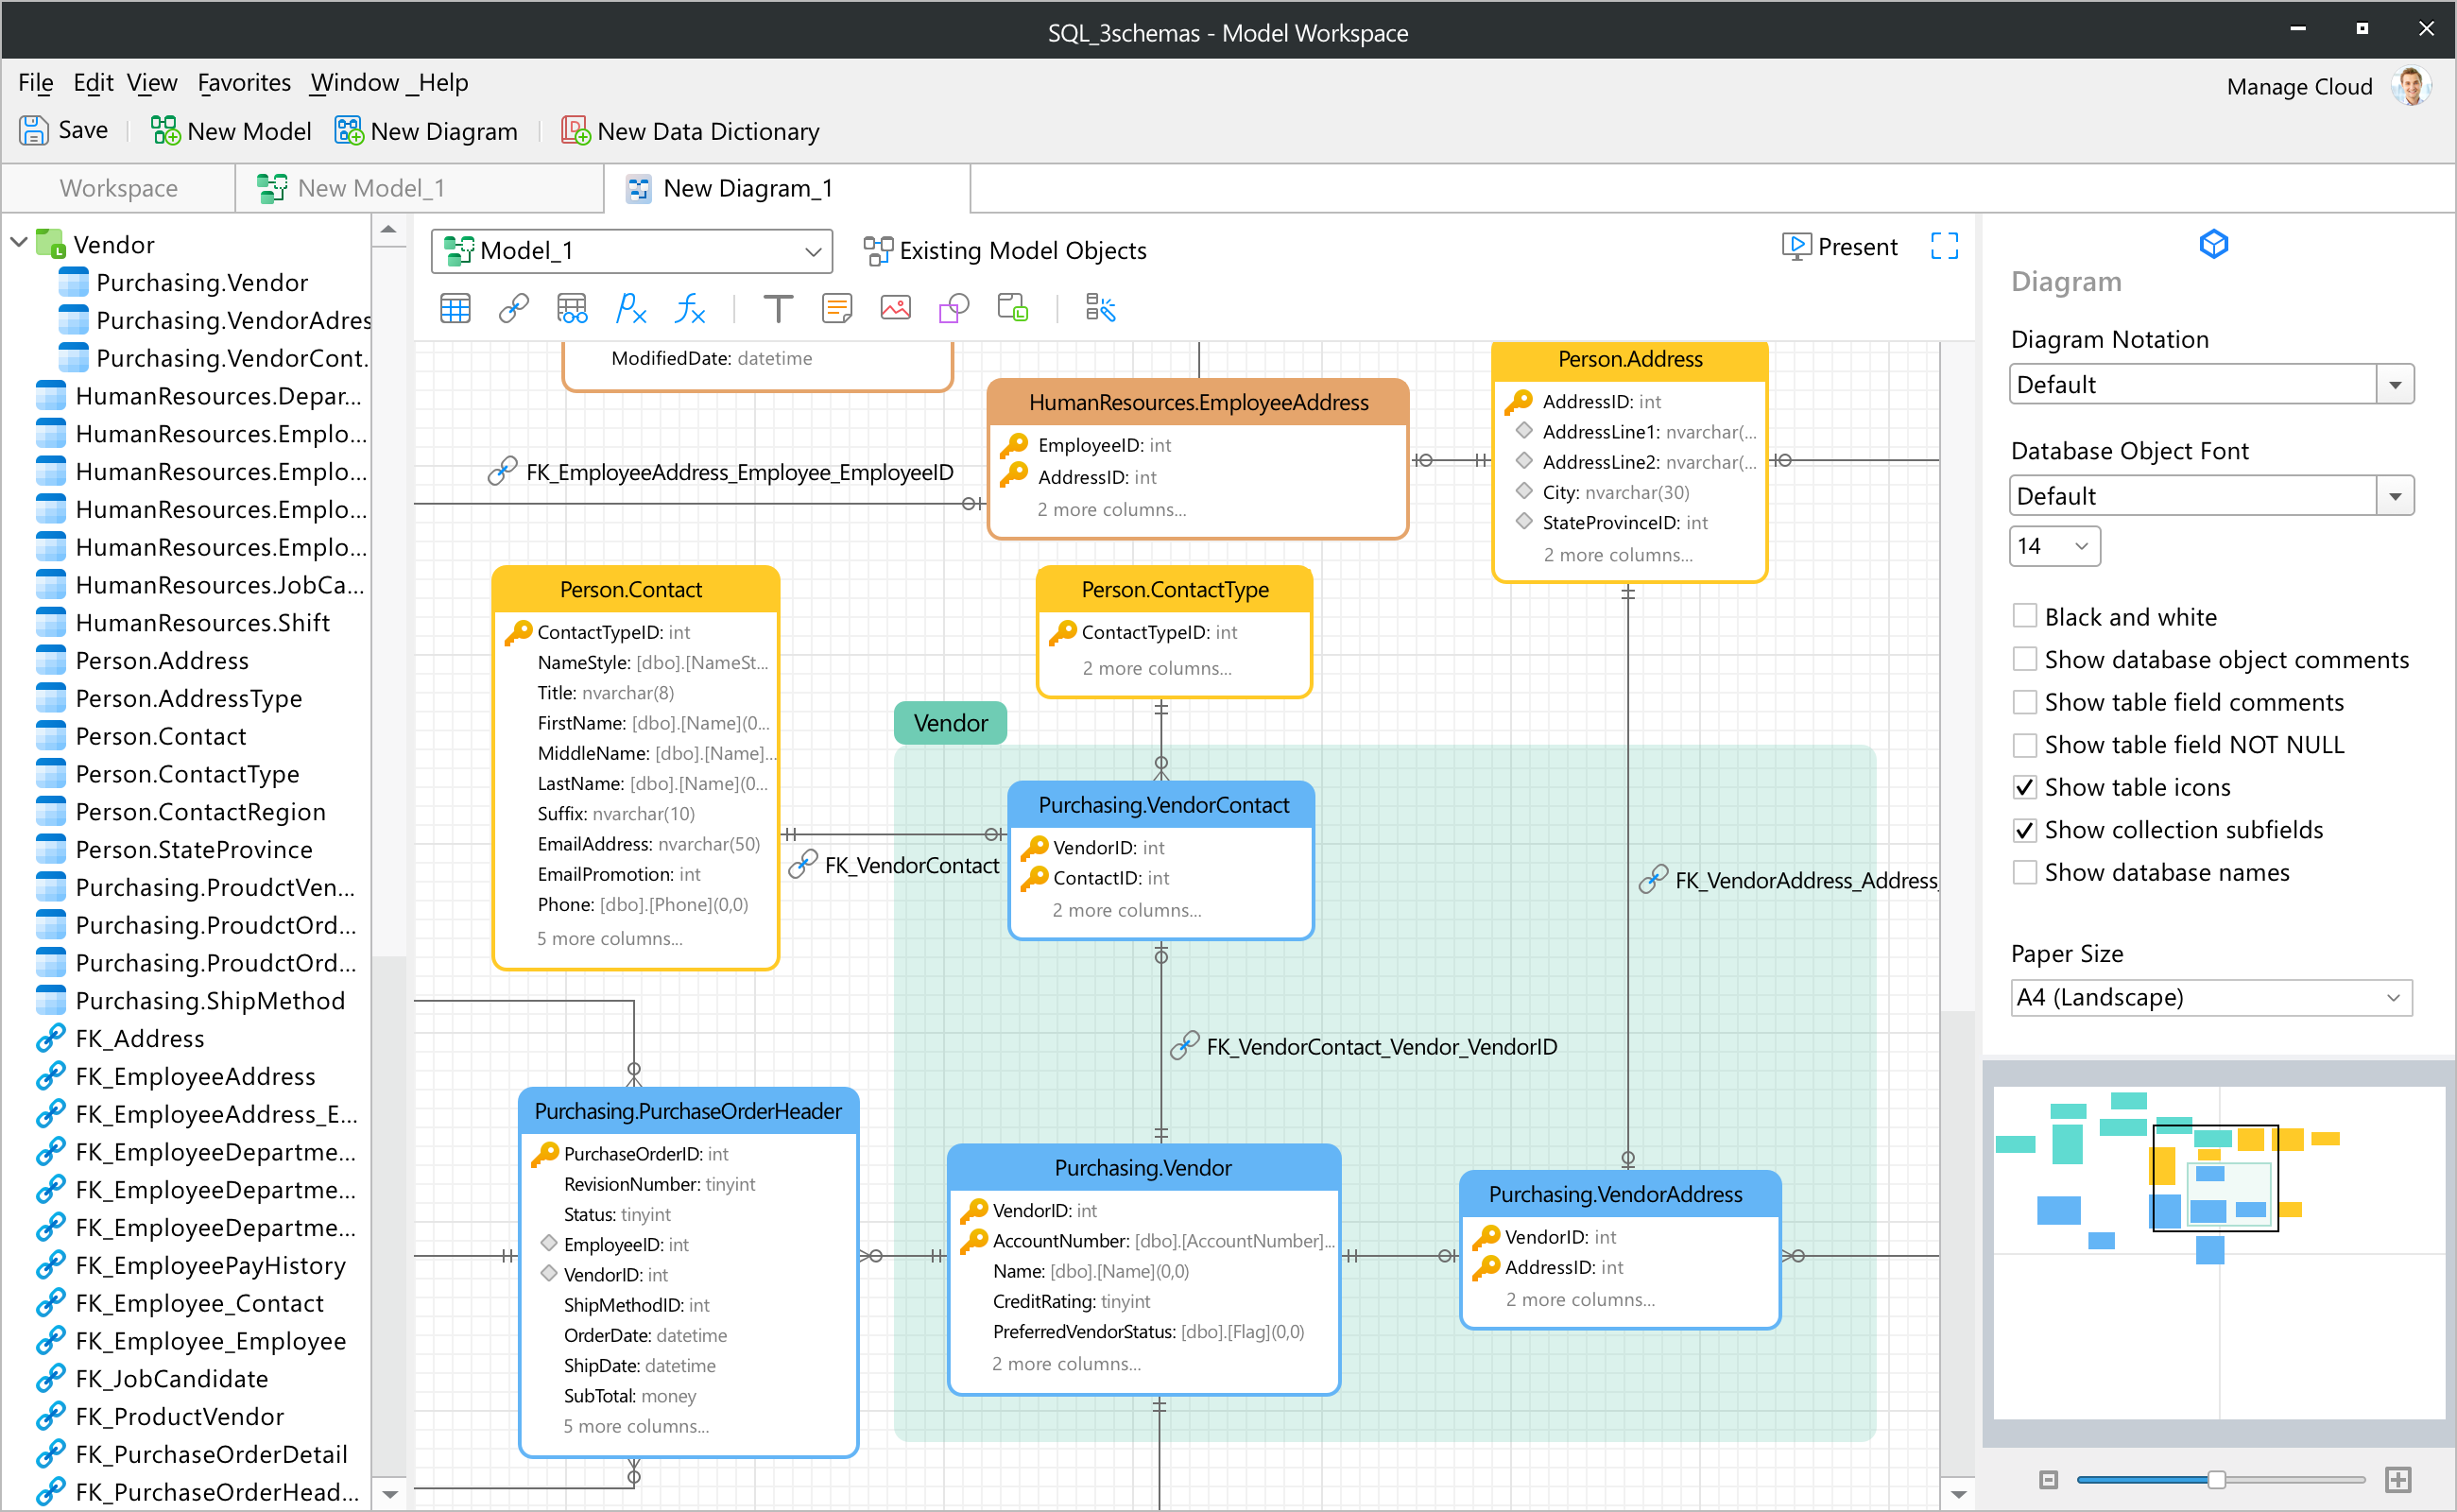Image resolution: width=2457 pixels, height=1512 pixels.
Task: Select the shapes tool icon
Action: 954,309
